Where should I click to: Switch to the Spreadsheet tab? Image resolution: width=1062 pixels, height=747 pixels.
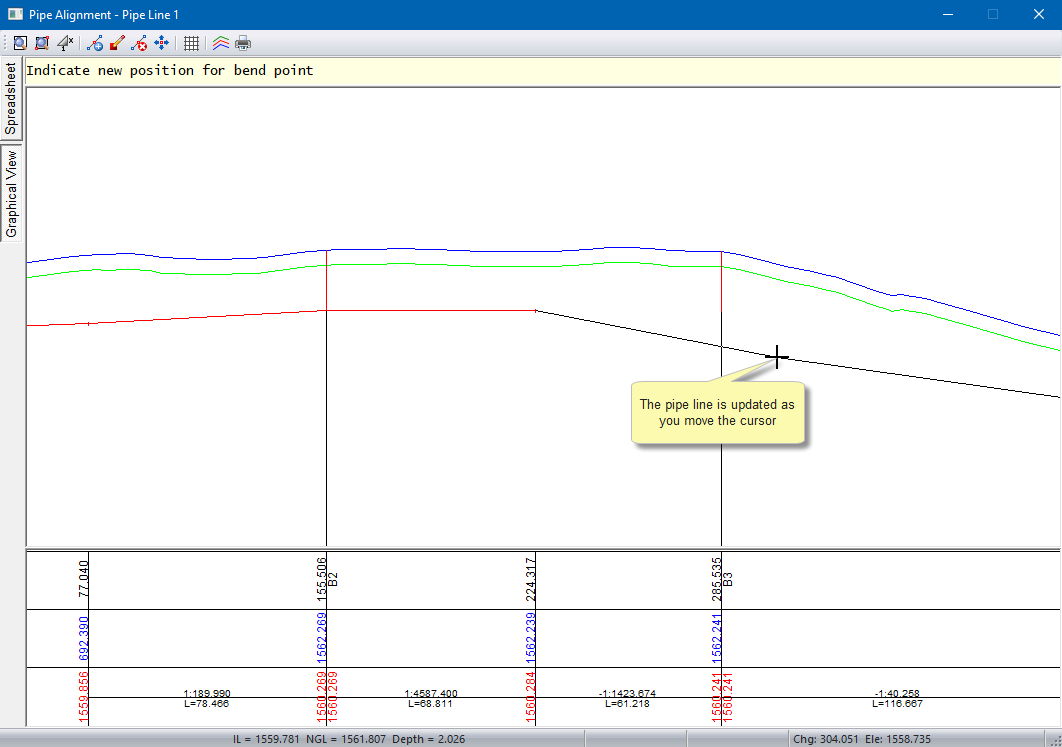(x=11, y=99)
